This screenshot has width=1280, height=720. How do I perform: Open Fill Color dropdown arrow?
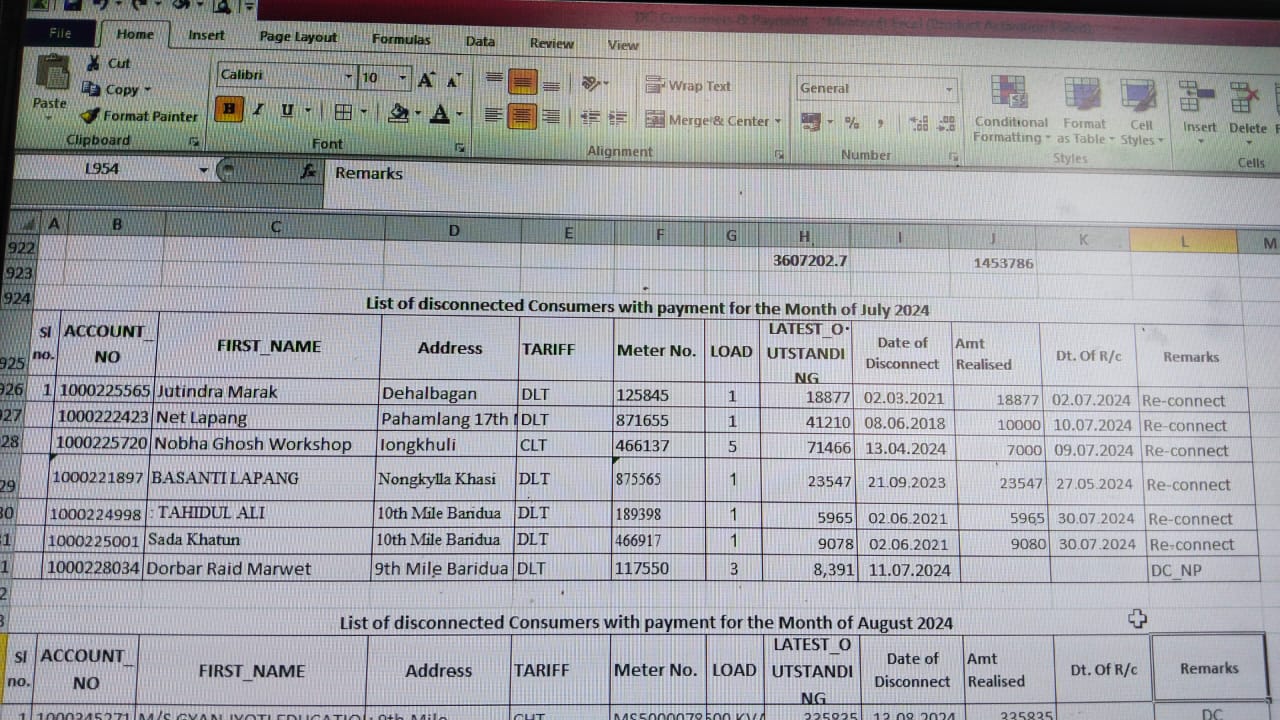[417, 114]
